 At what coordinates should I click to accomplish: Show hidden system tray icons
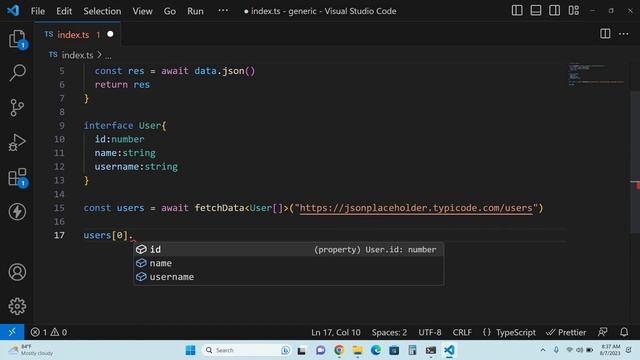pos(543,350)
